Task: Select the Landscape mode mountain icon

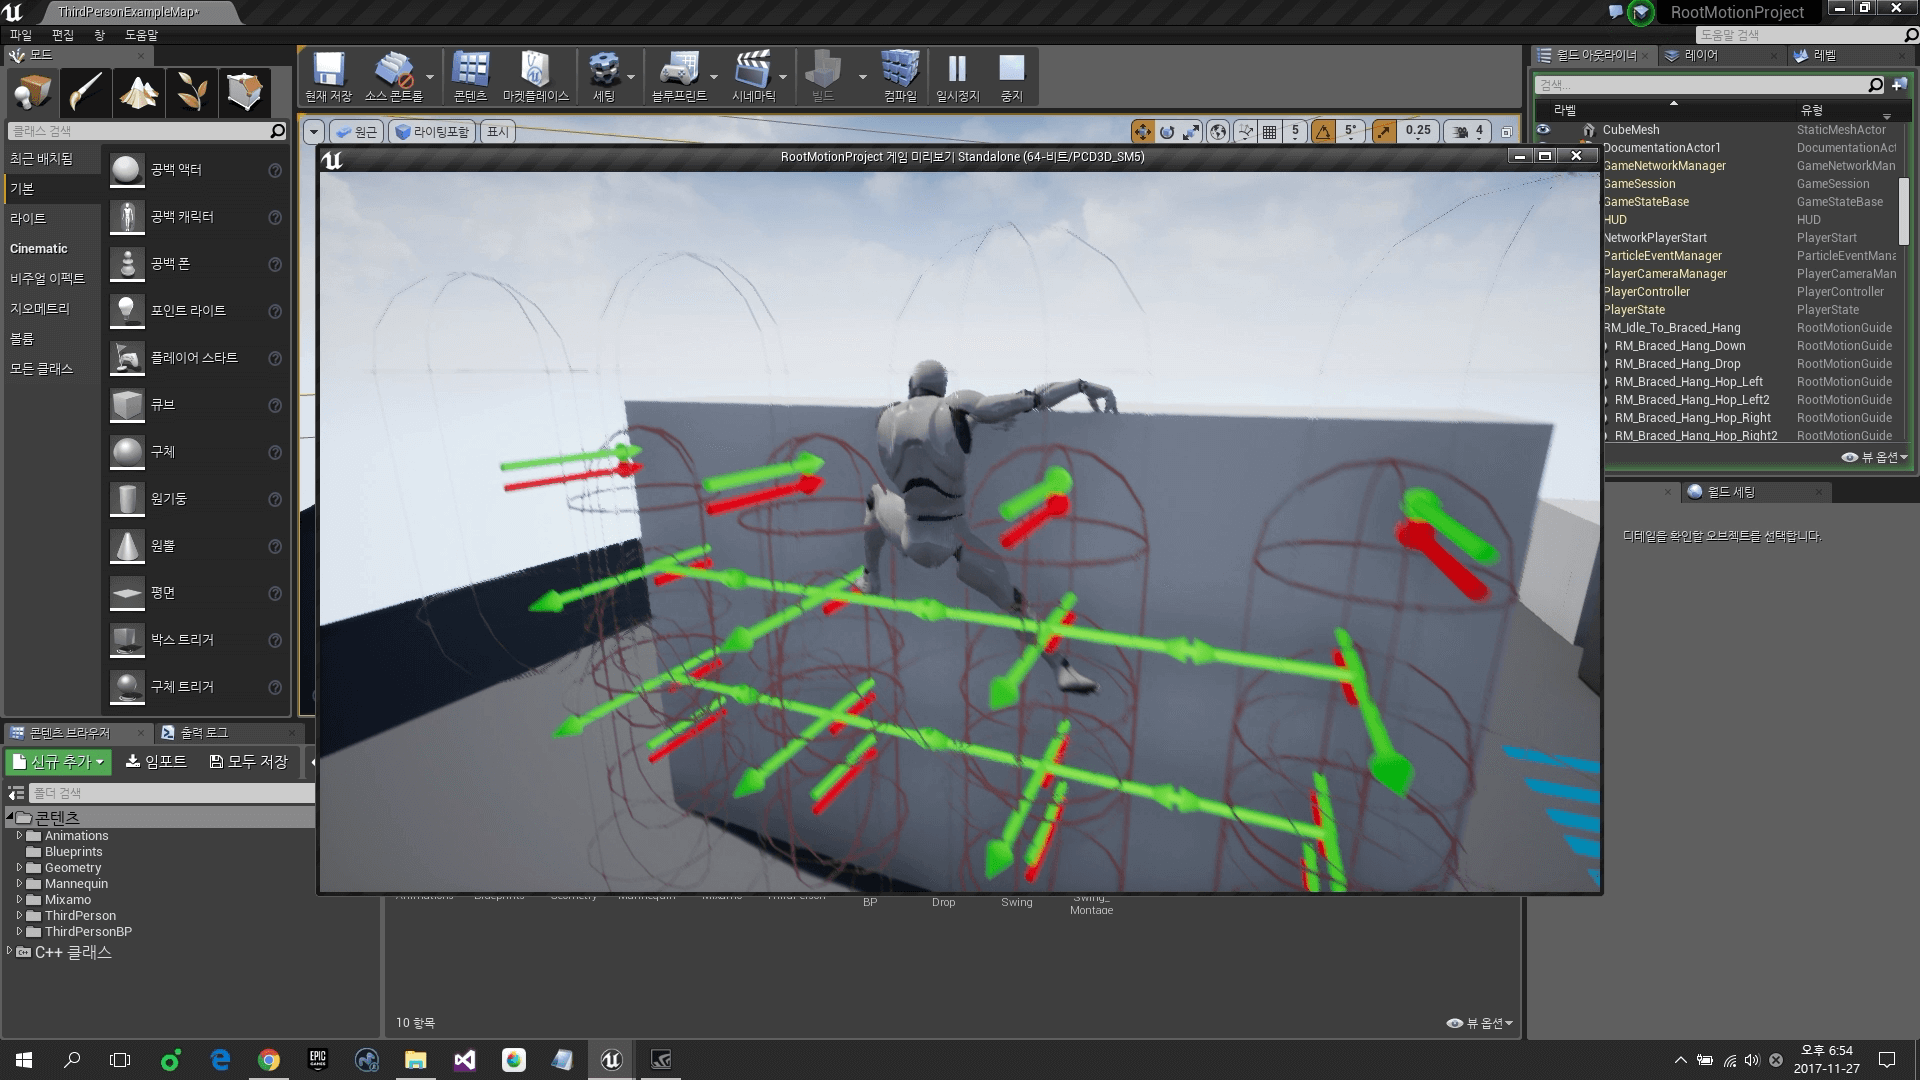Action: (x=139, y=92)
